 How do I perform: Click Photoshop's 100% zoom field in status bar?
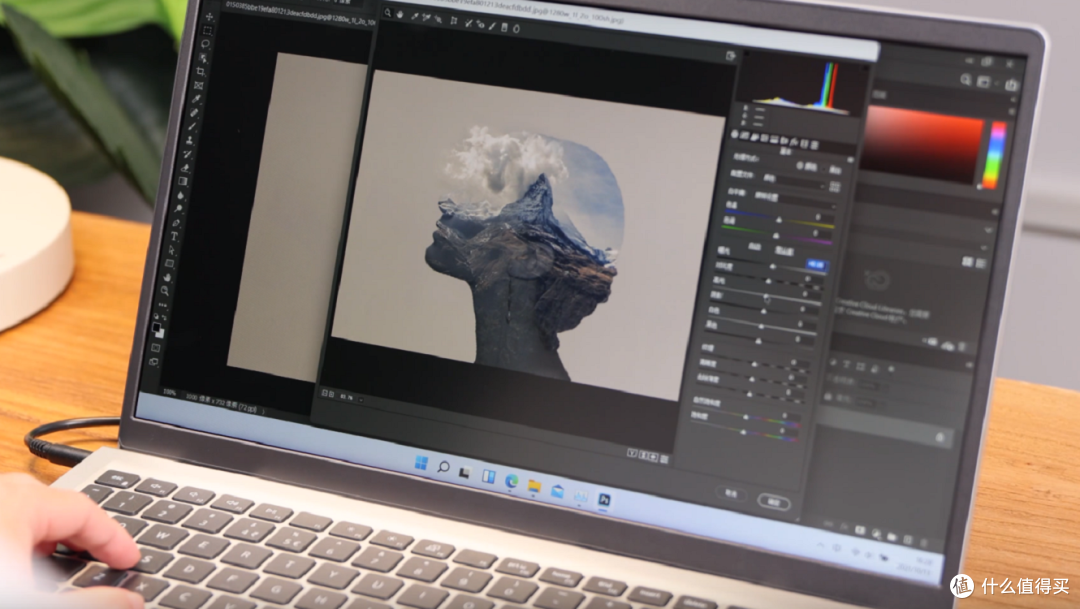coord(169,392)
